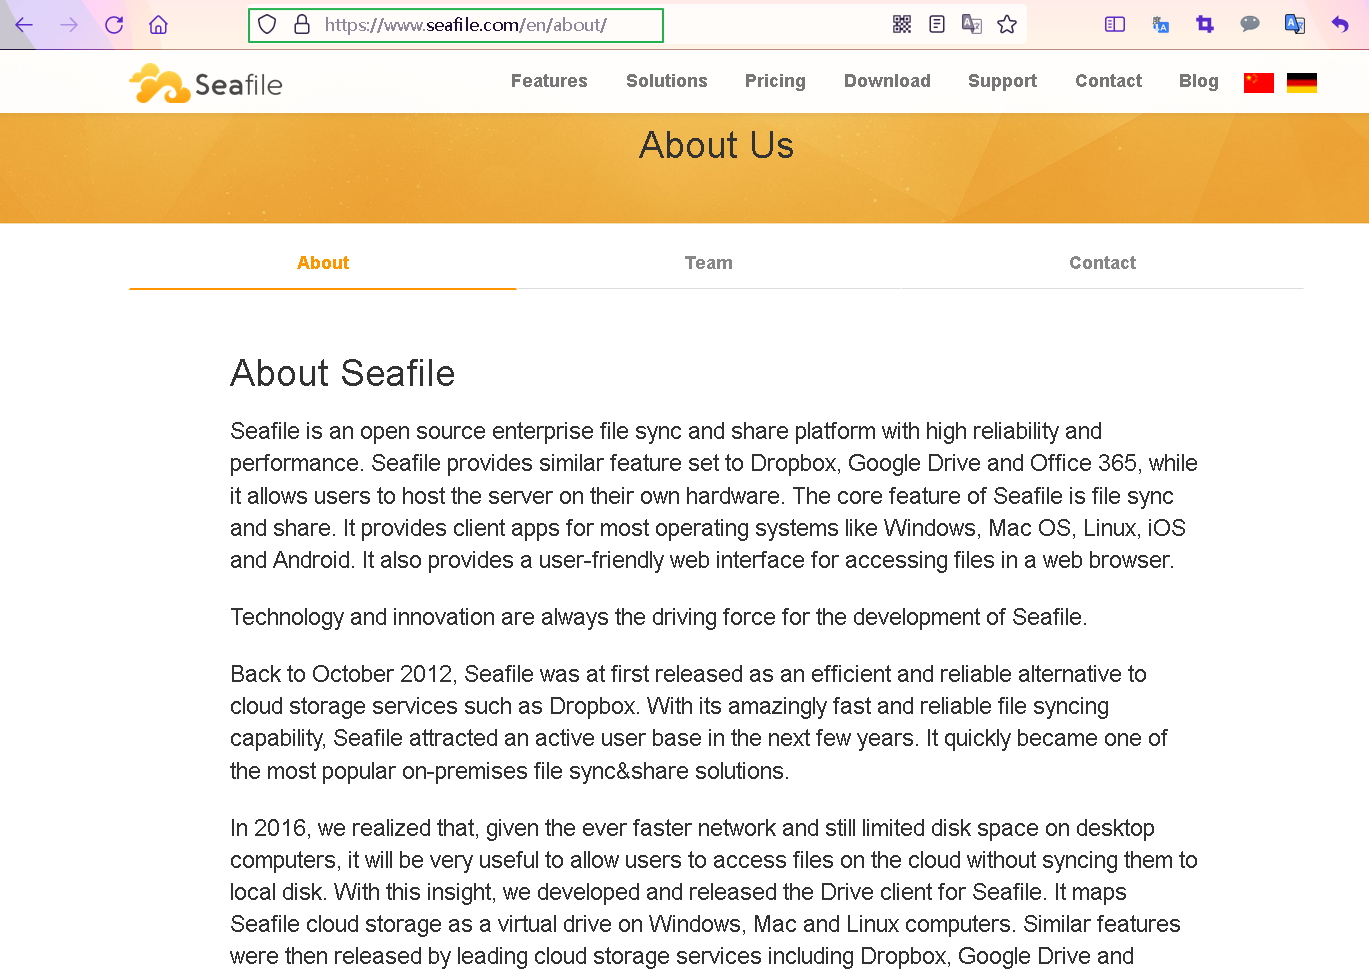Translate this page from address bar icon
This screenshot has width=1369, height=975.
pyautogui.click(x=972, y=25)
